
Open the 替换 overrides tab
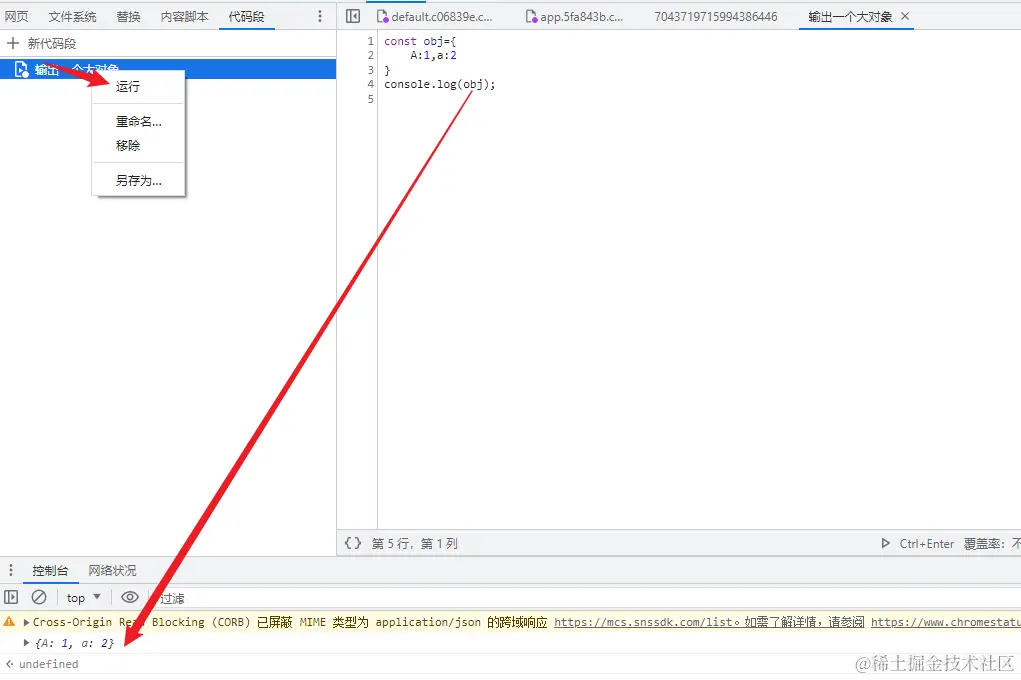tap(128, 17)
